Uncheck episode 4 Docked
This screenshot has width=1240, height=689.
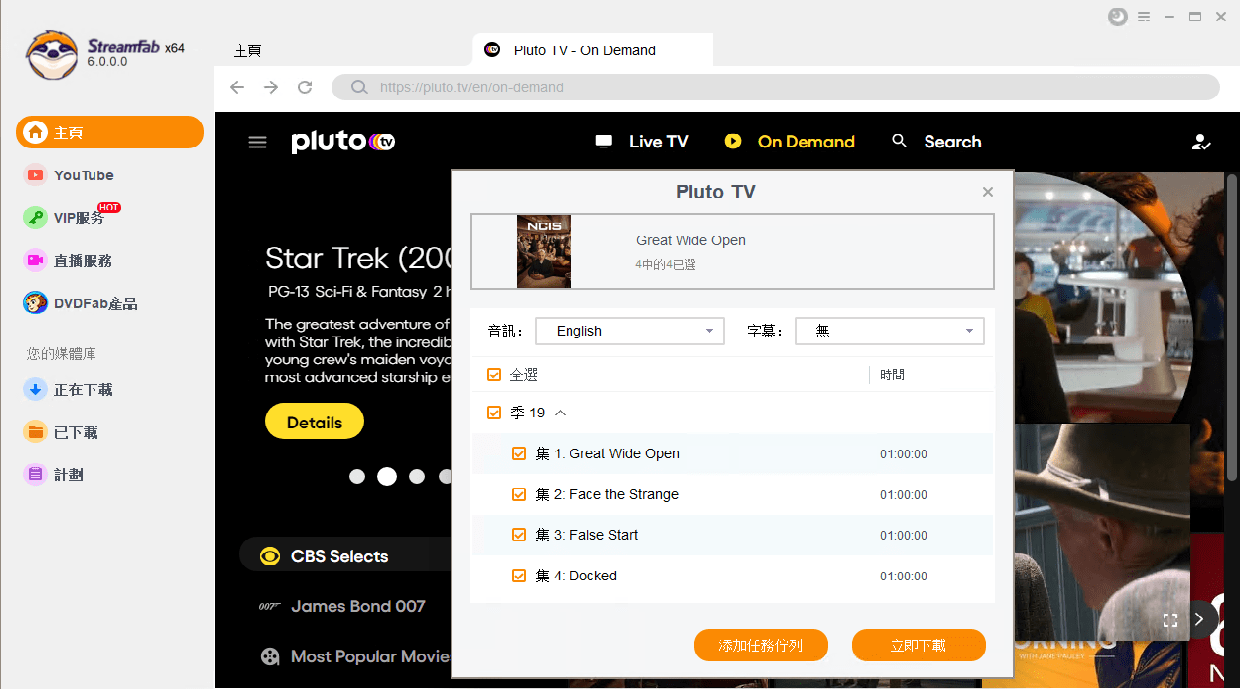click(x=519, y=576)
